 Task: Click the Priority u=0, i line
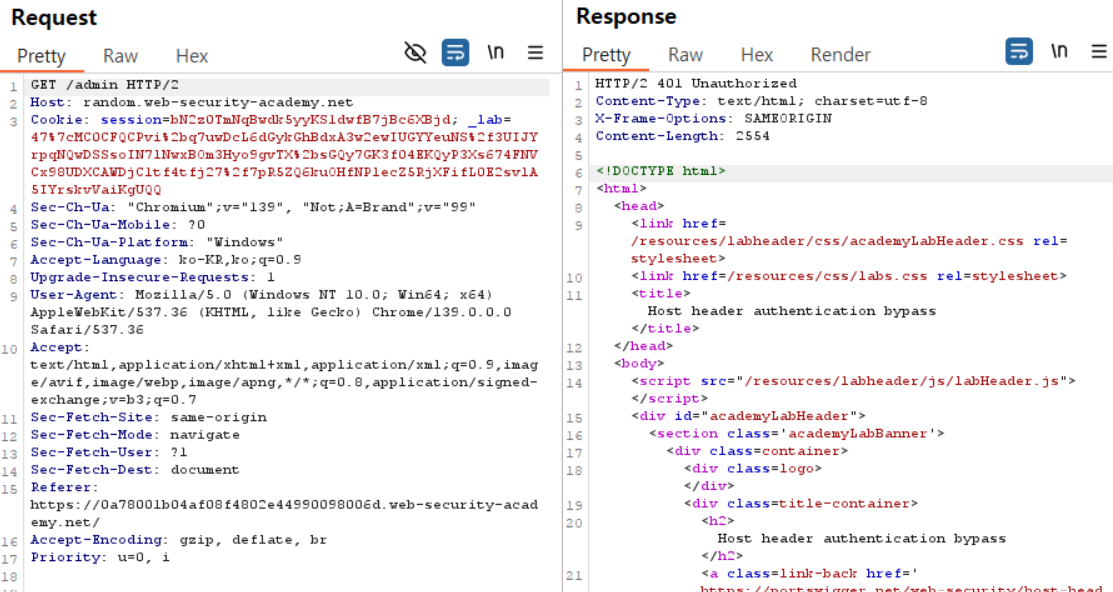coord(100,557)
